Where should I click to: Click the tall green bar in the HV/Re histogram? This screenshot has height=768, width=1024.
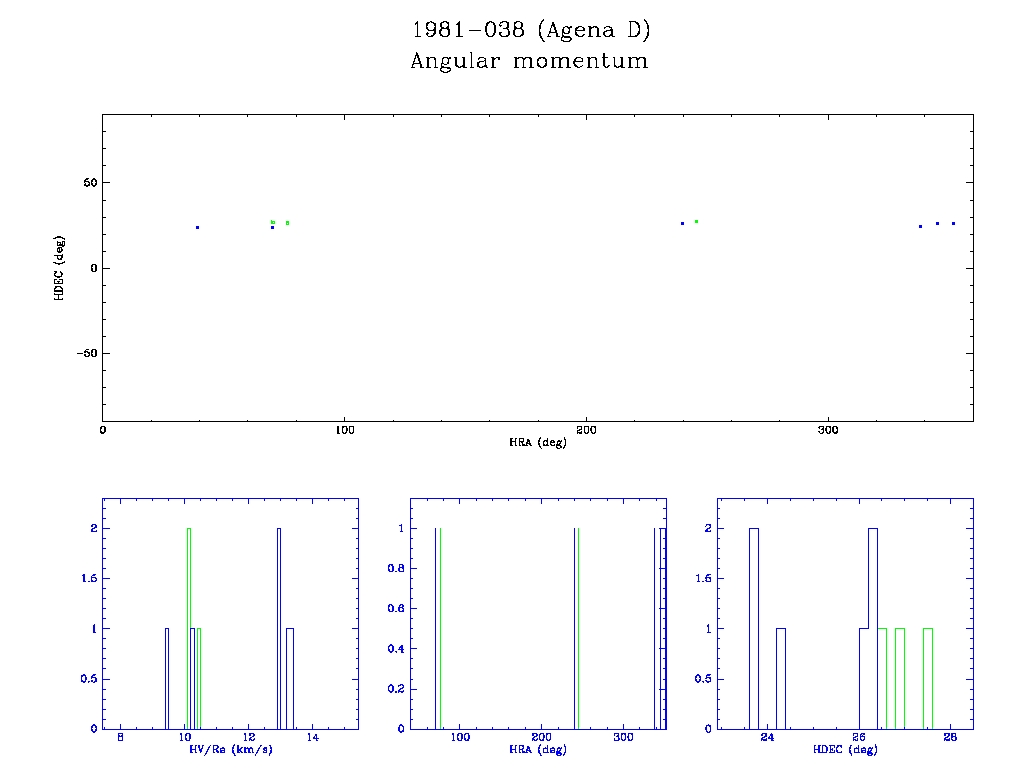189,628
